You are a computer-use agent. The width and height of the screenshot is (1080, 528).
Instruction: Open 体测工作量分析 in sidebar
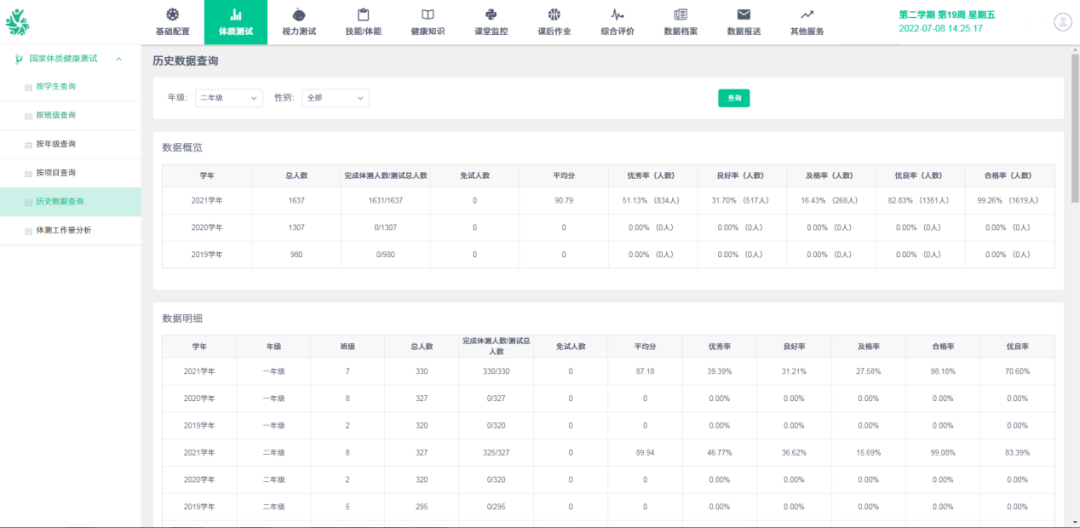click(70, 231)
